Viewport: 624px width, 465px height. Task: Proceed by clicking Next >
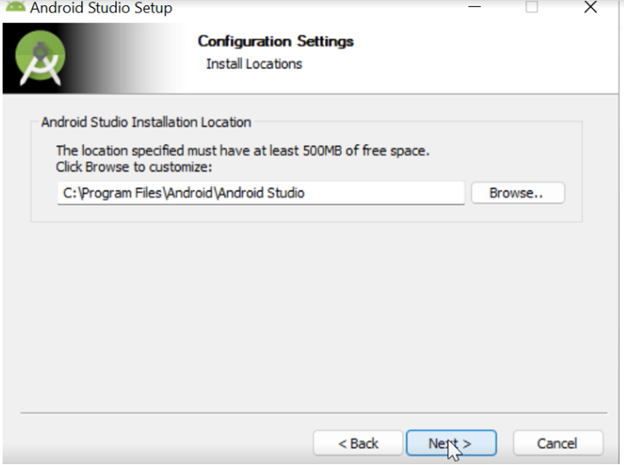[450, 443]
